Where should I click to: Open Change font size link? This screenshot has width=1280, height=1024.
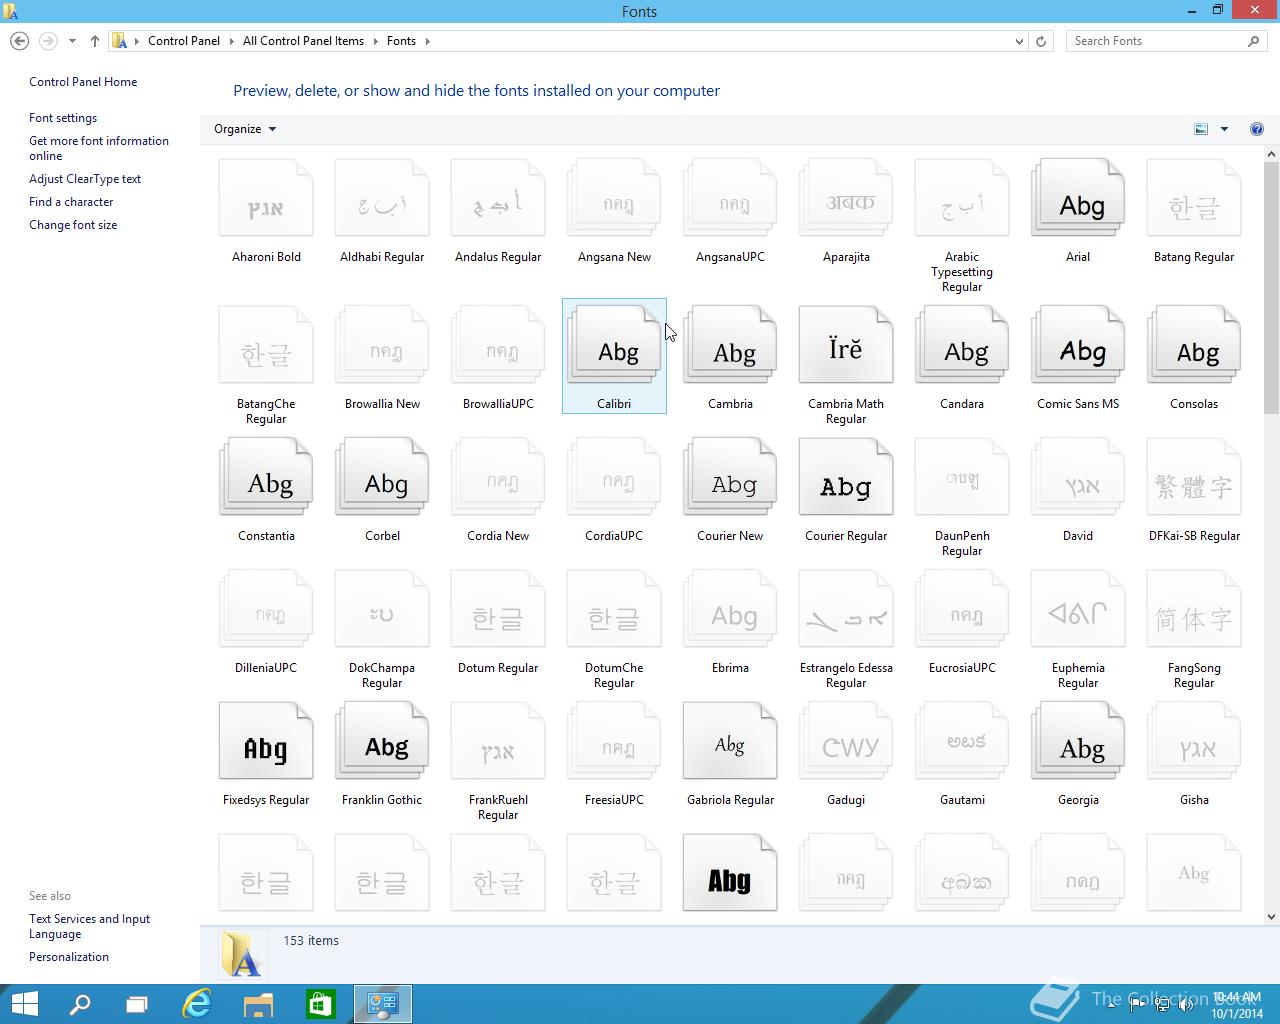click(73, 225)
